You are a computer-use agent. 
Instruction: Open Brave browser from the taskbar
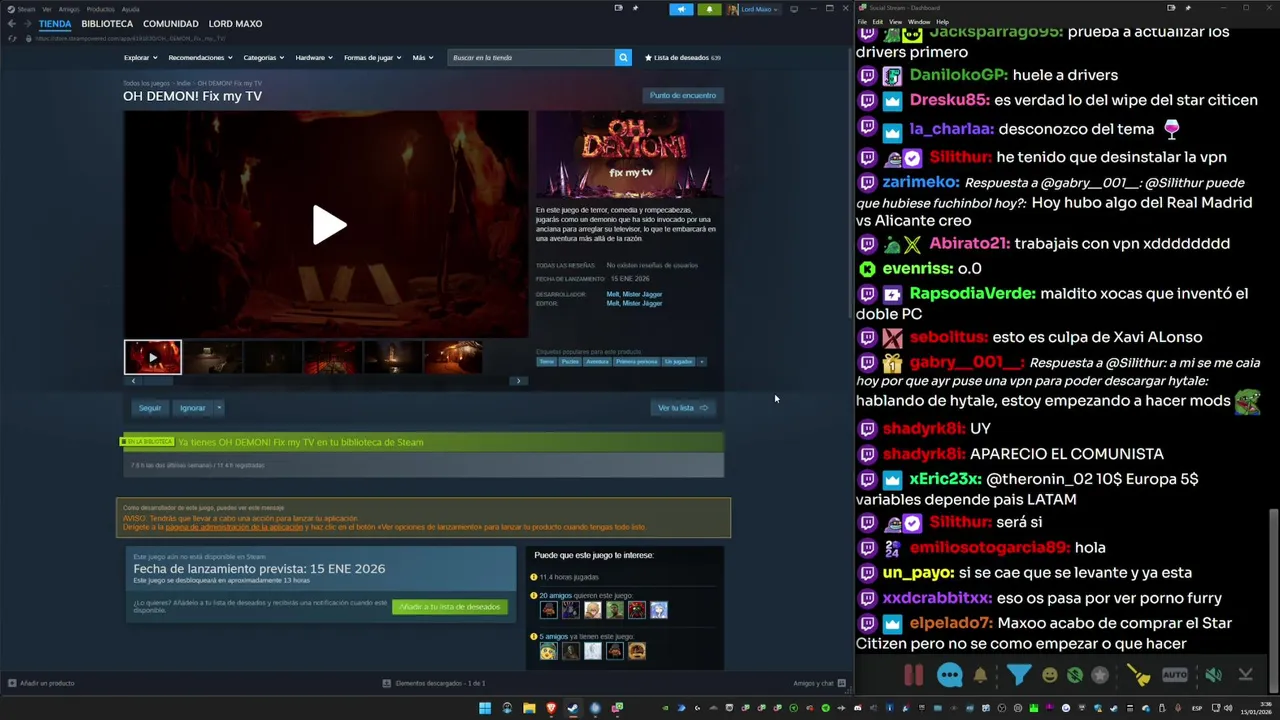(x=551, y=708)
